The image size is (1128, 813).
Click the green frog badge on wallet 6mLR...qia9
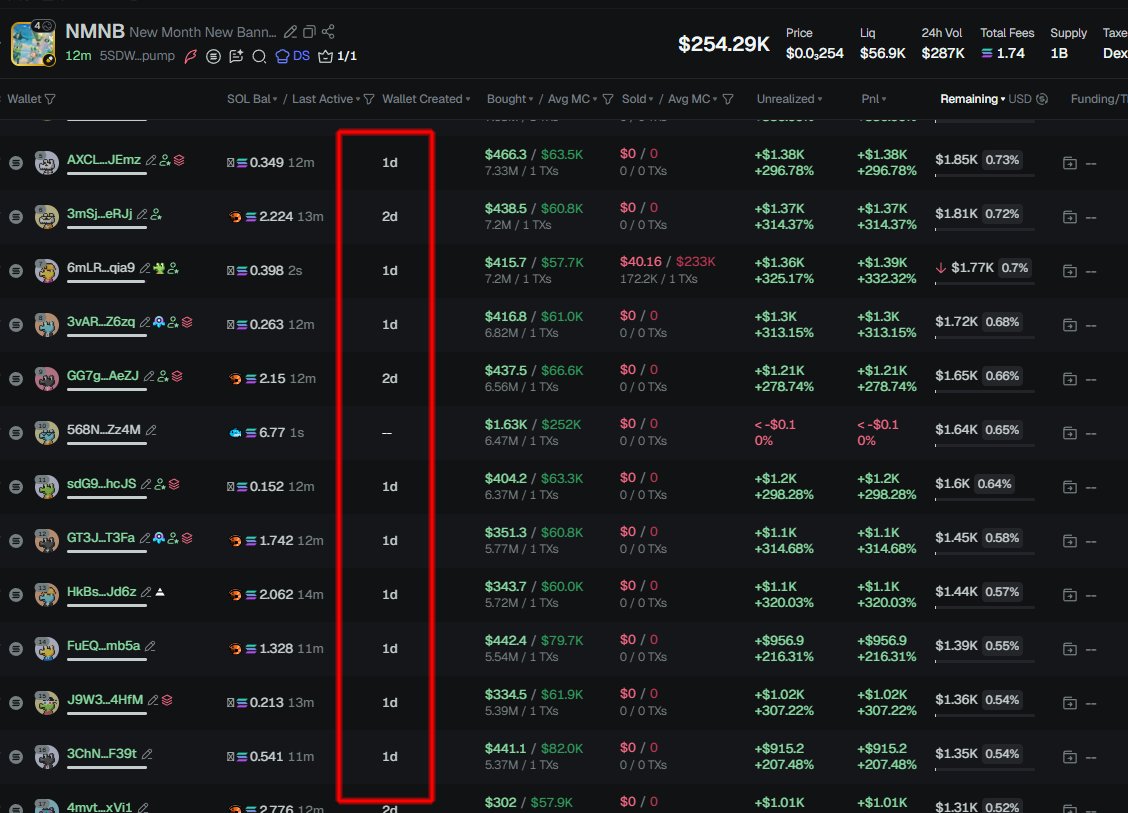click(159, 268)
